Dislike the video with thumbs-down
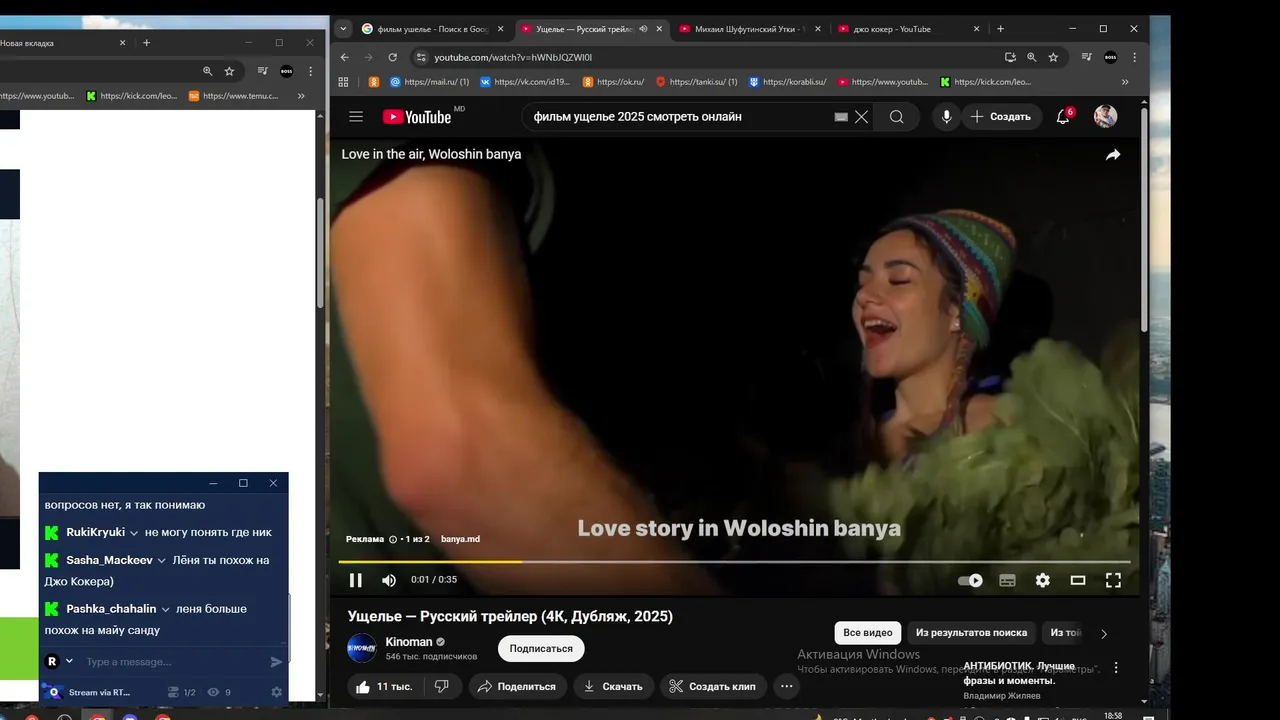The image size is (1280, 720). (x=441, y=687)
